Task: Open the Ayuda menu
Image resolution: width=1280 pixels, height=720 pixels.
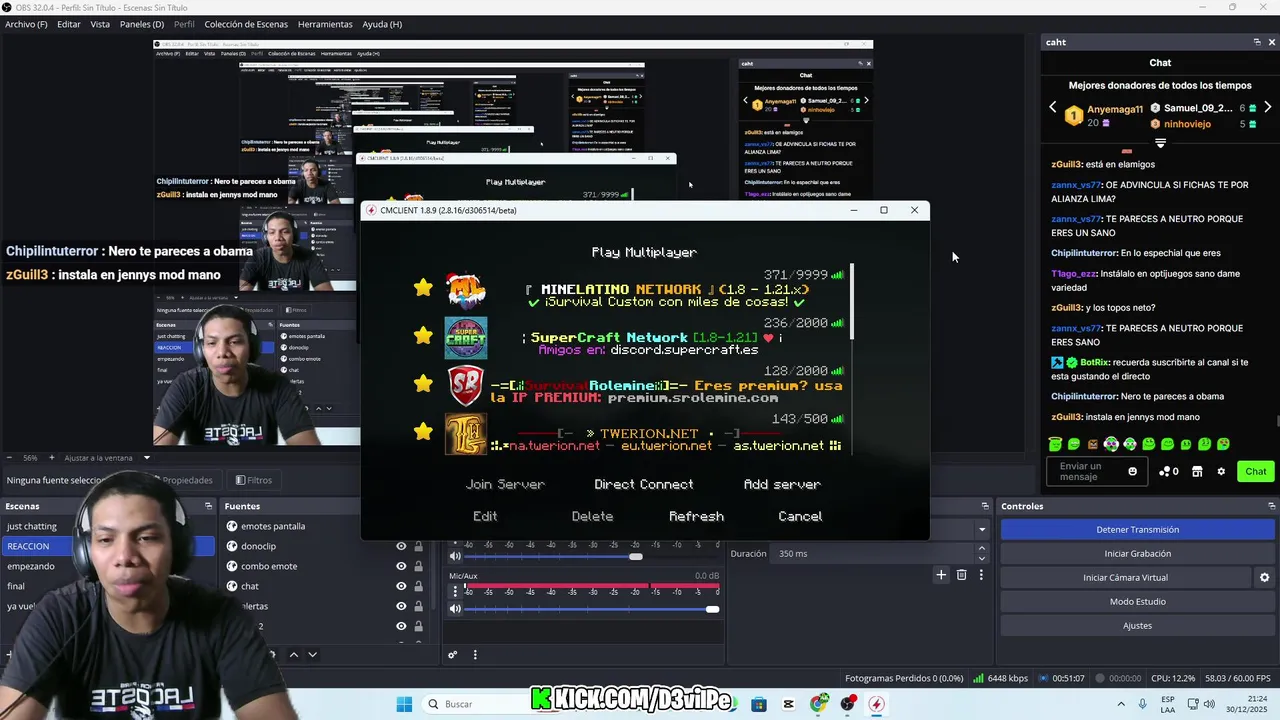Action: [382, 24]
